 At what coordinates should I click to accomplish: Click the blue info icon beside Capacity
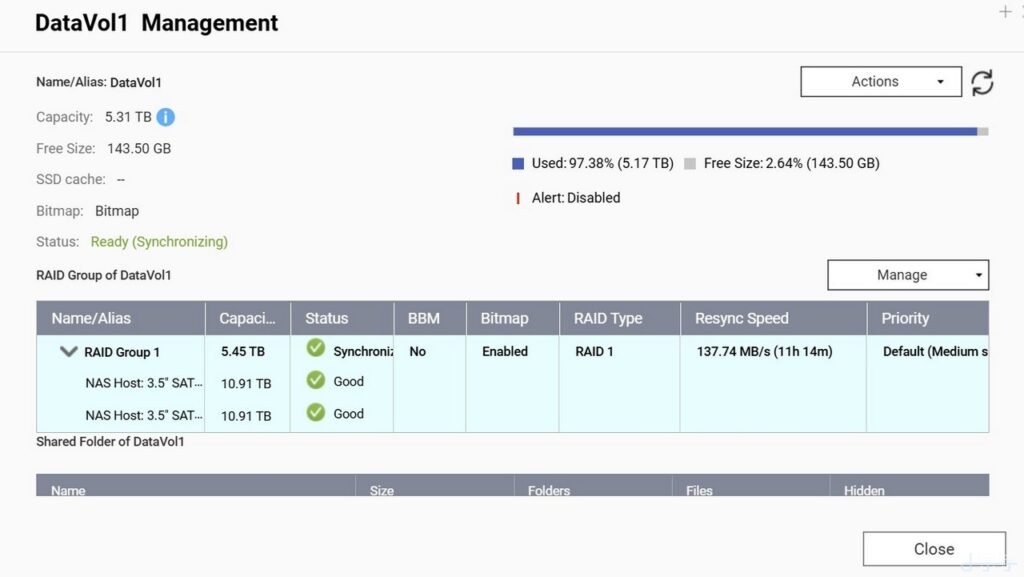pos(166,117)
